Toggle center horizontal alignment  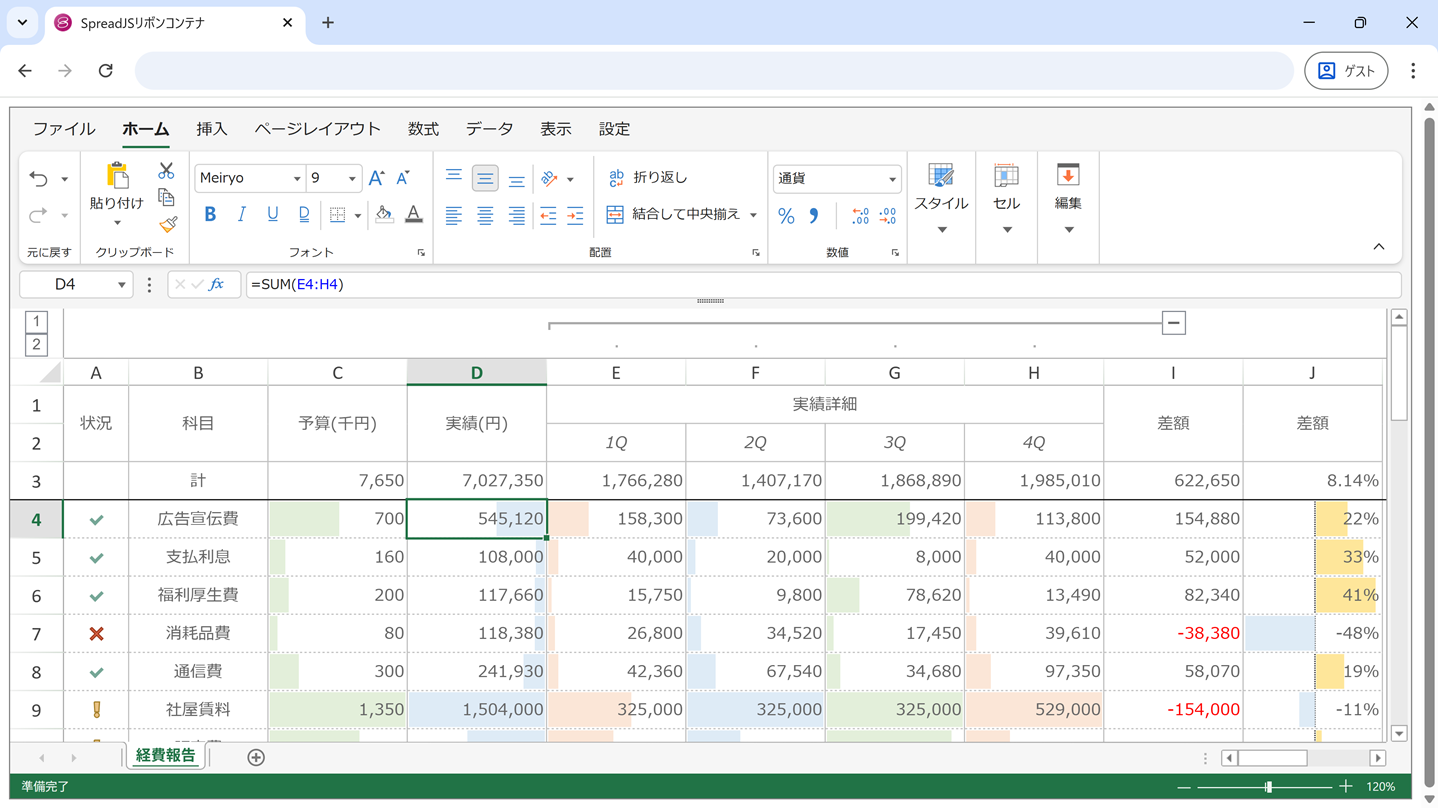click(485, 215)
